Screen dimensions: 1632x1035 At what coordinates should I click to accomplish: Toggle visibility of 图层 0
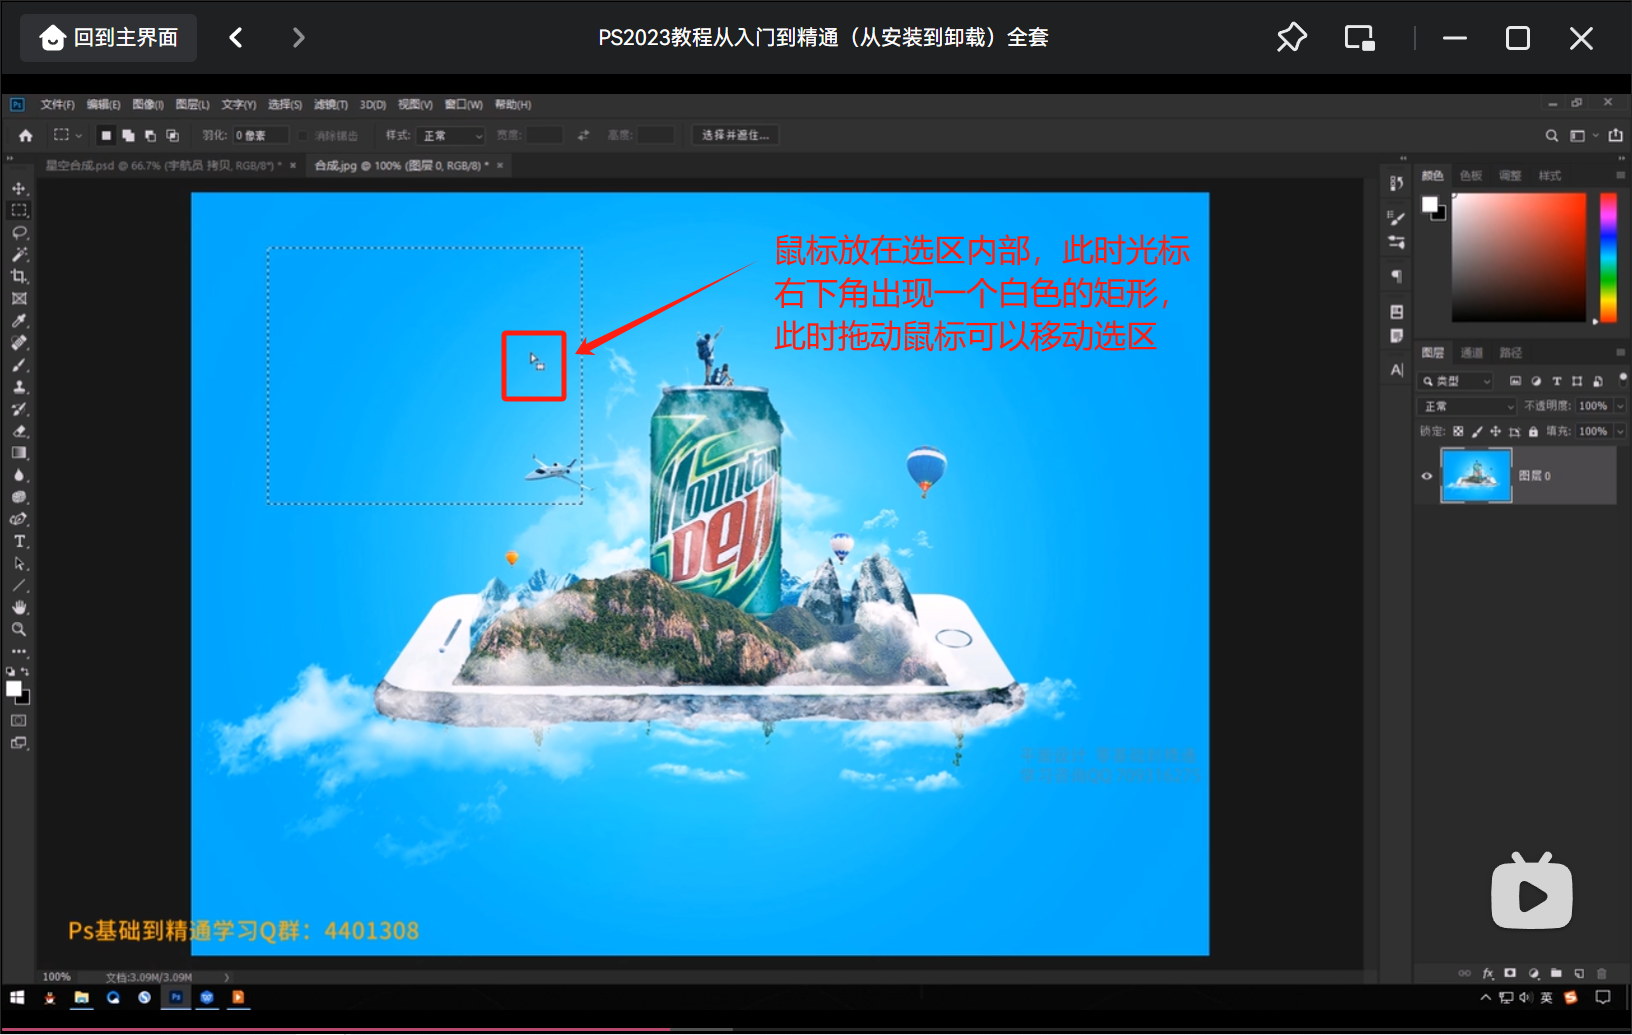[x=1427, y=476]
